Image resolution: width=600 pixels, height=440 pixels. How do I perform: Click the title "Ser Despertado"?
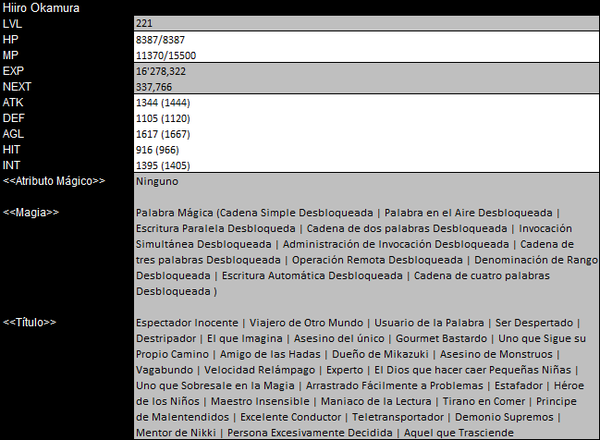[x=534, y=323]
